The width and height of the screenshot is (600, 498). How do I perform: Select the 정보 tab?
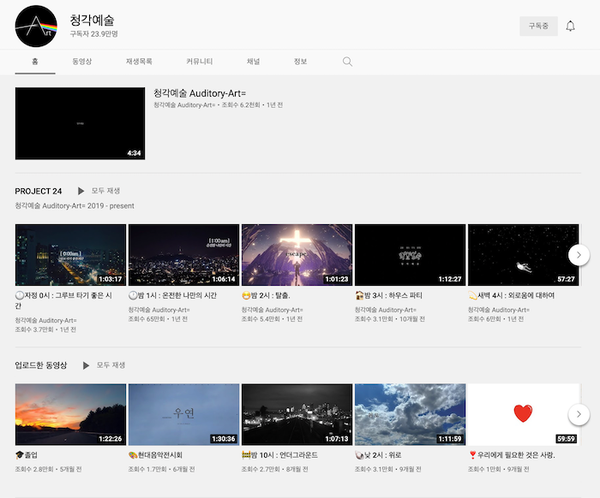coord(300,62)
